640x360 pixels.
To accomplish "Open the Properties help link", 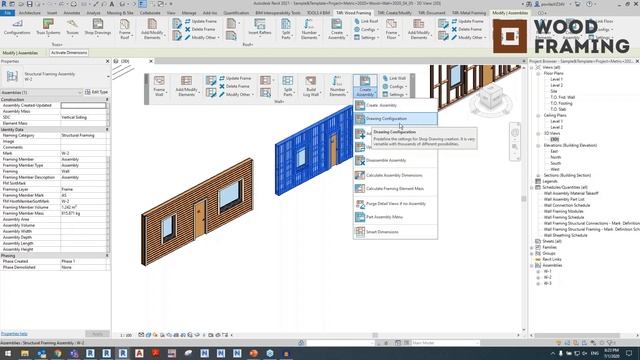I will click(x=14, y=334).
